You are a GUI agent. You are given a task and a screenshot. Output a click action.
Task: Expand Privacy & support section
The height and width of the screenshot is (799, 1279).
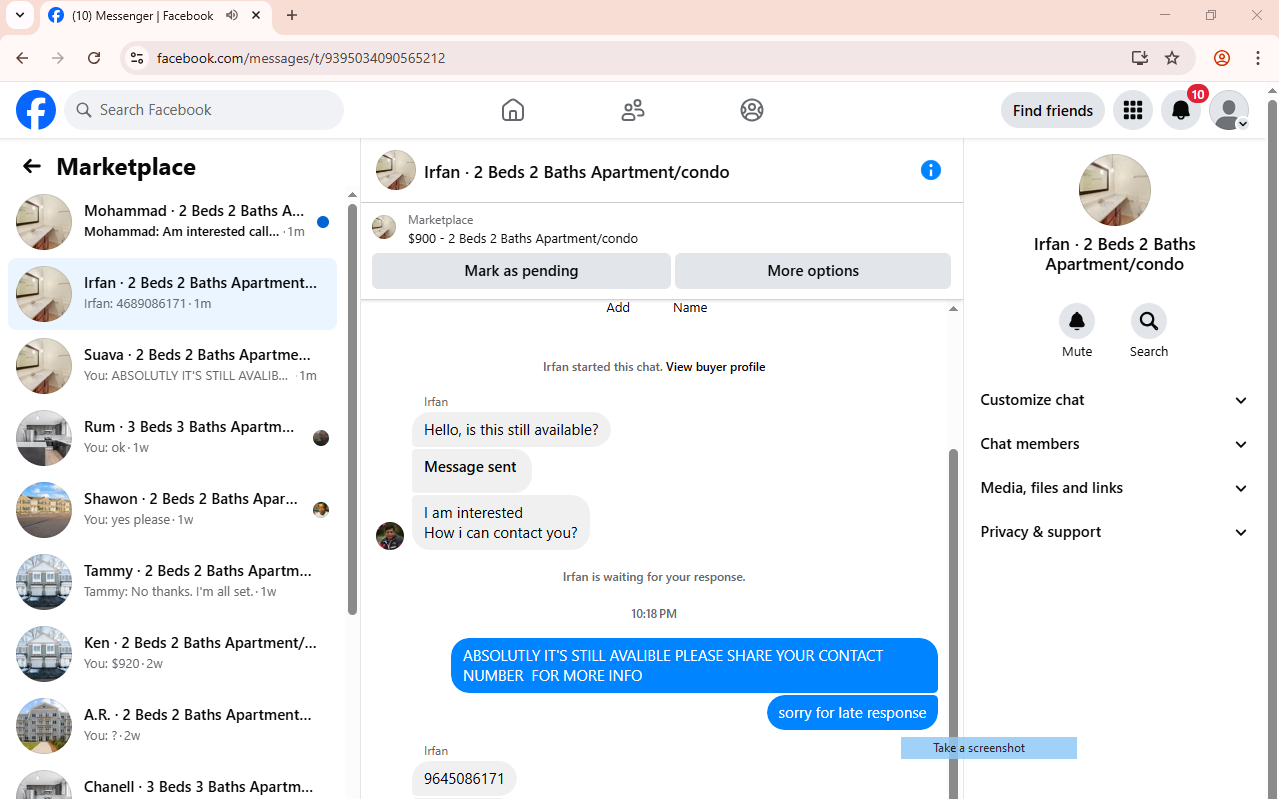click(1114, 532)
